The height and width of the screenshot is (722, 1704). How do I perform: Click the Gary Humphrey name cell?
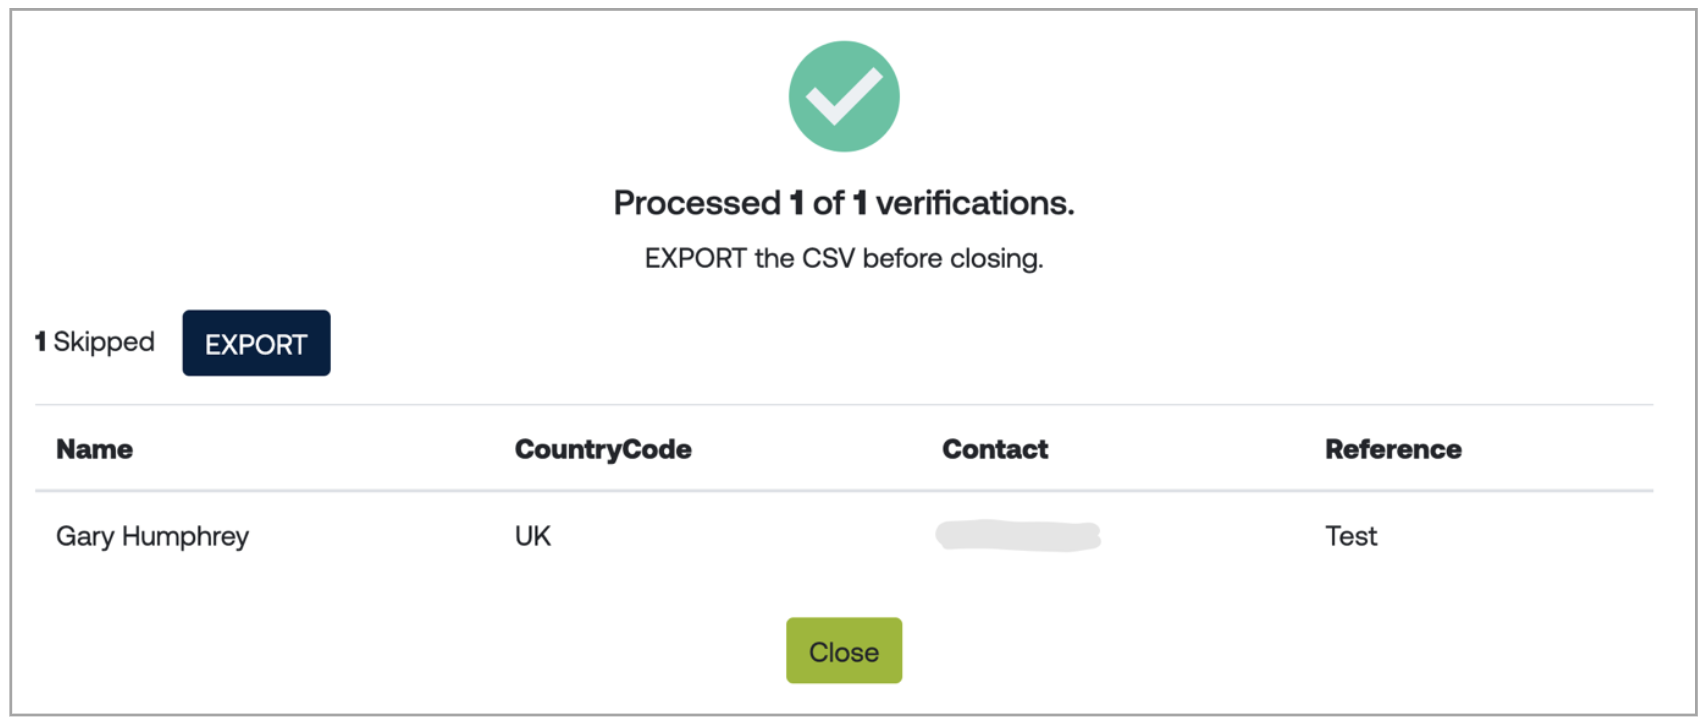click(x=152, y=536)
